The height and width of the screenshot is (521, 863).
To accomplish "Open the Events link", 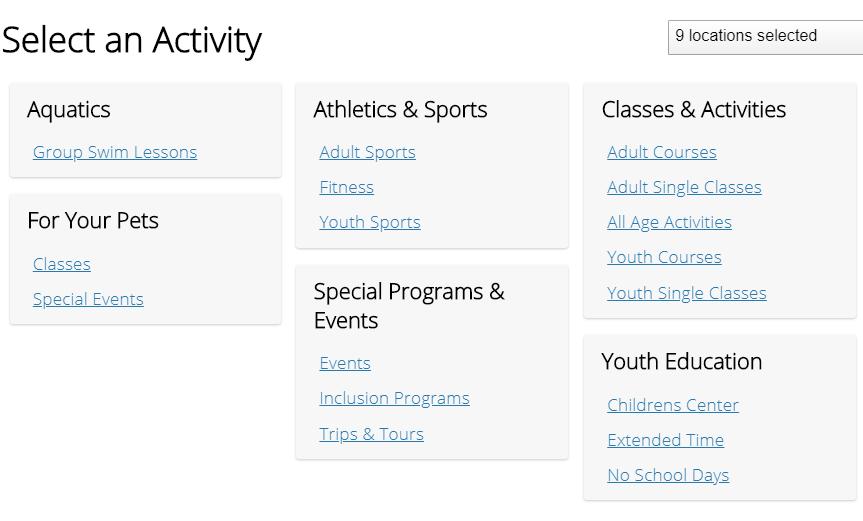I will coord(345,363).
